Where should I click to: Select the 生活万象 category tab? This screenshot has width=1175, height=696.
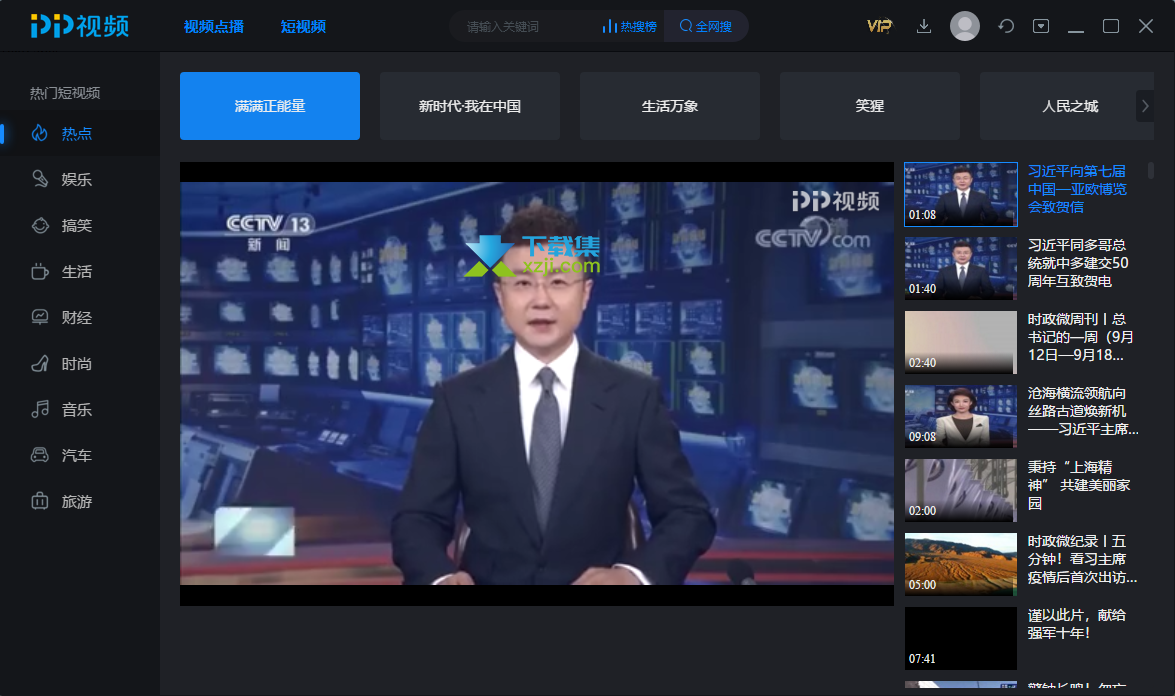tap(670, 106)
